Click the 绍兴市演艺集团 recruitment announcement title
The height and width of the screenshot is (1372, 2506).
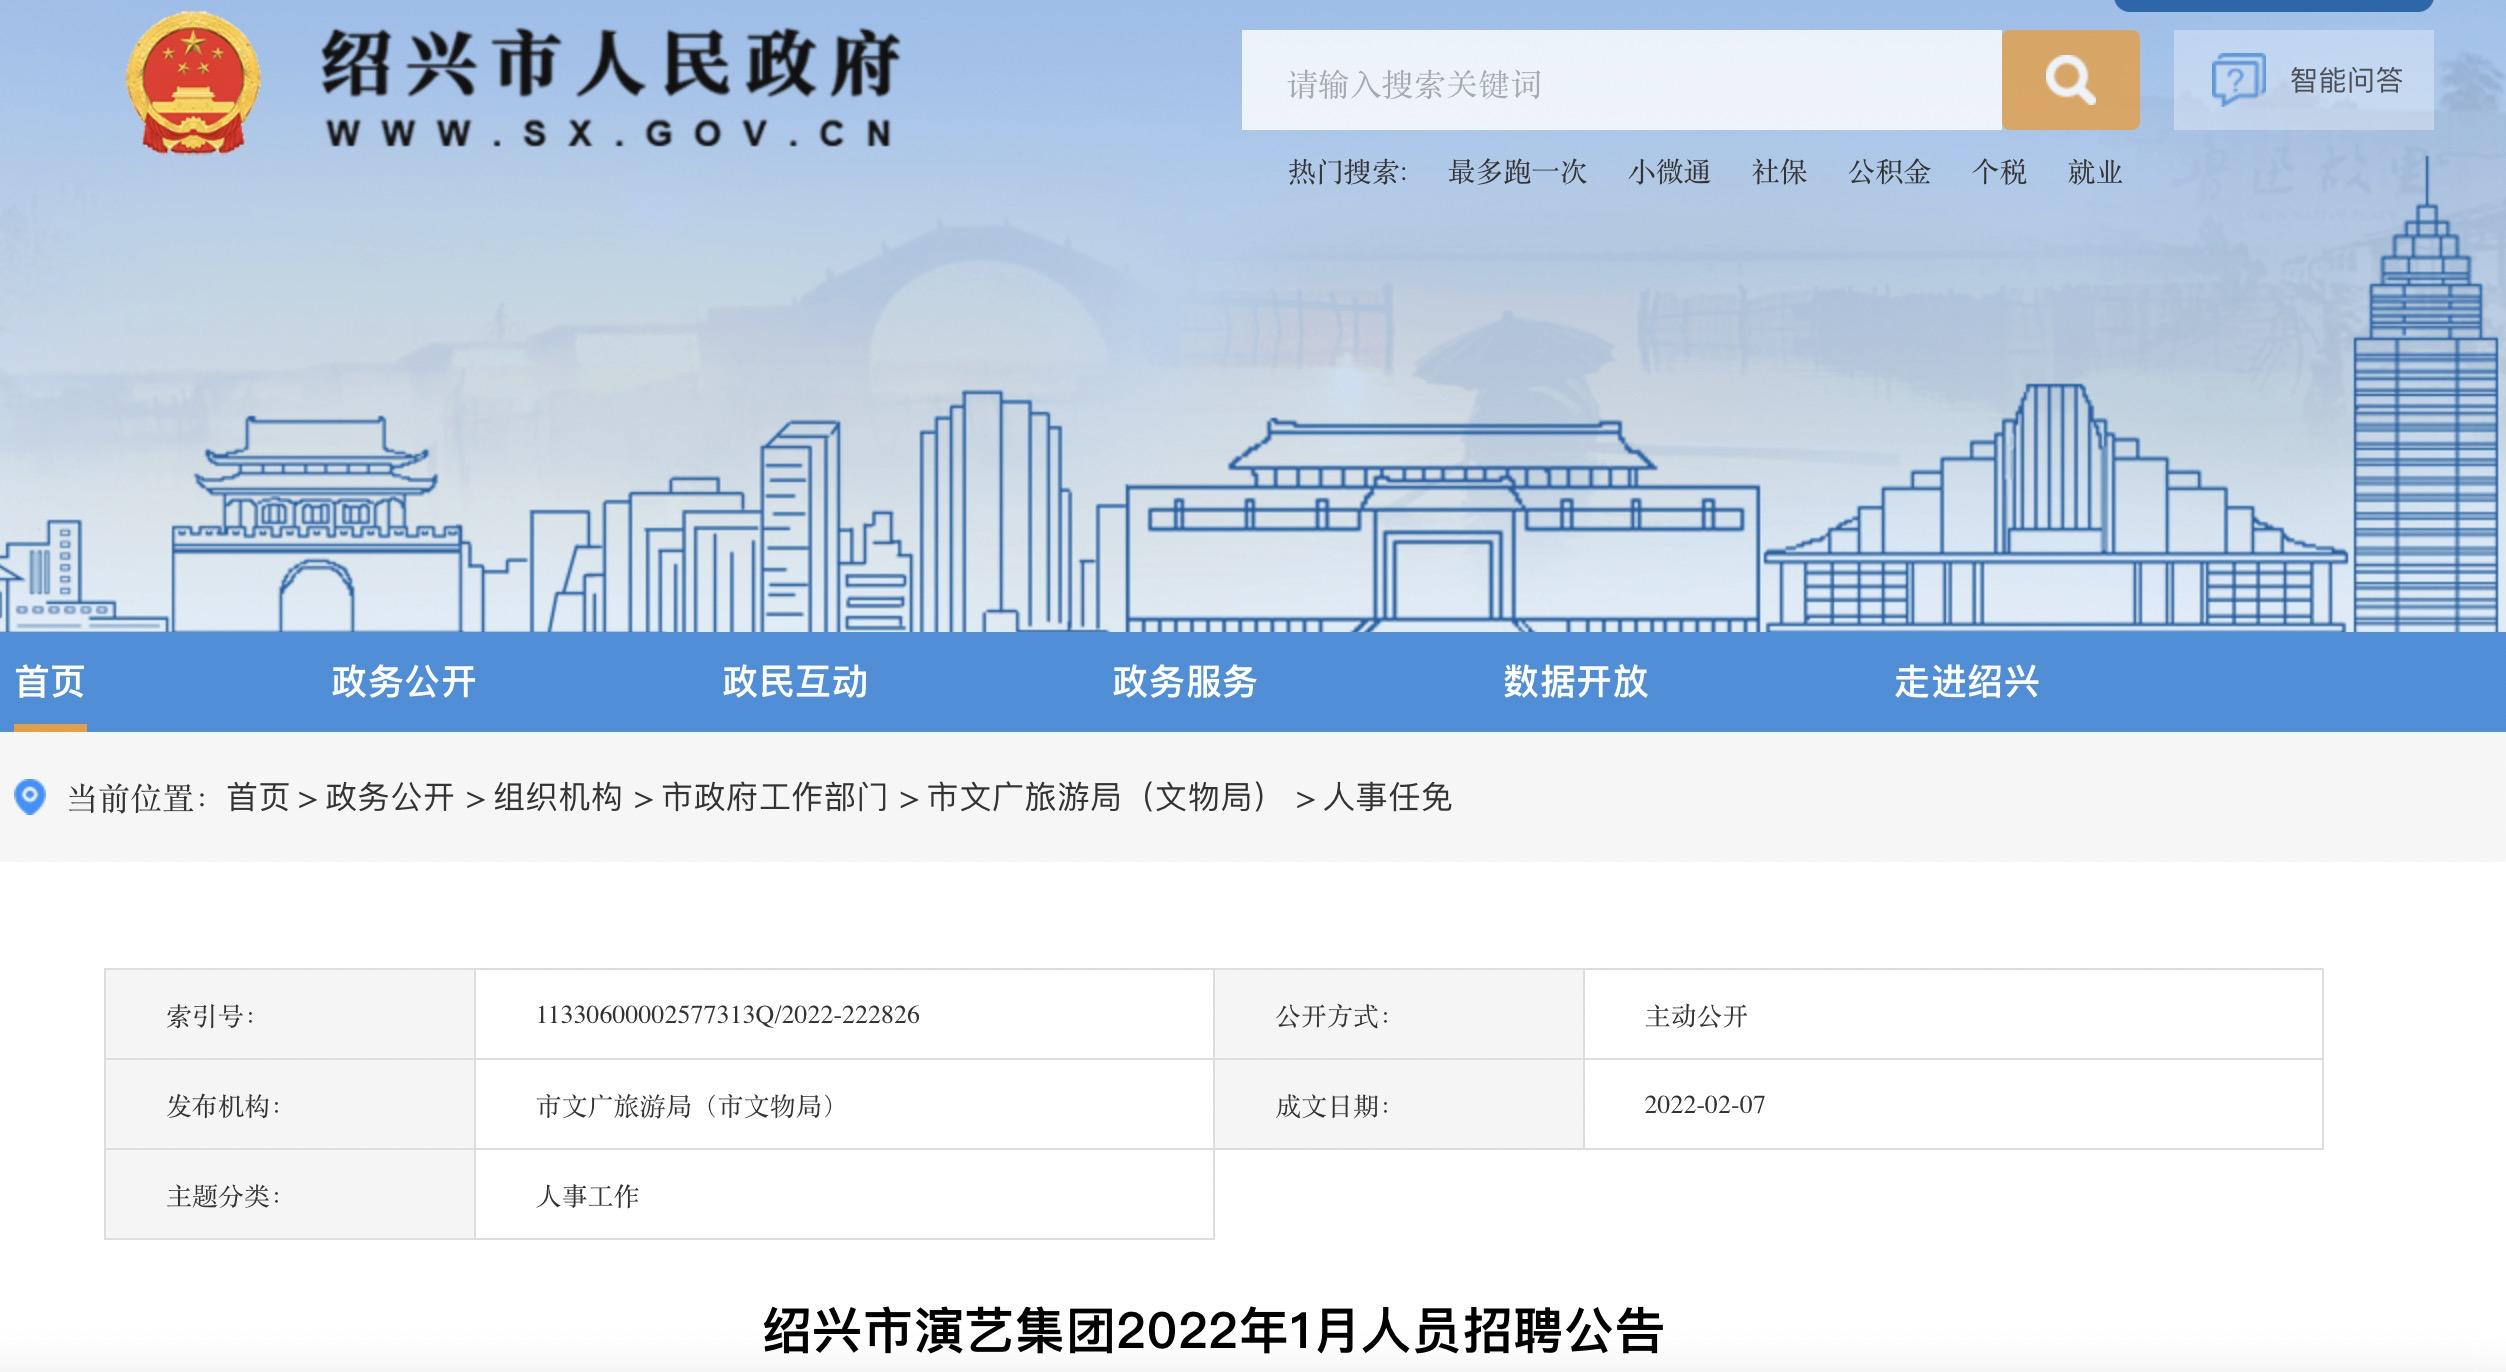click(x=1214, y=1331)
